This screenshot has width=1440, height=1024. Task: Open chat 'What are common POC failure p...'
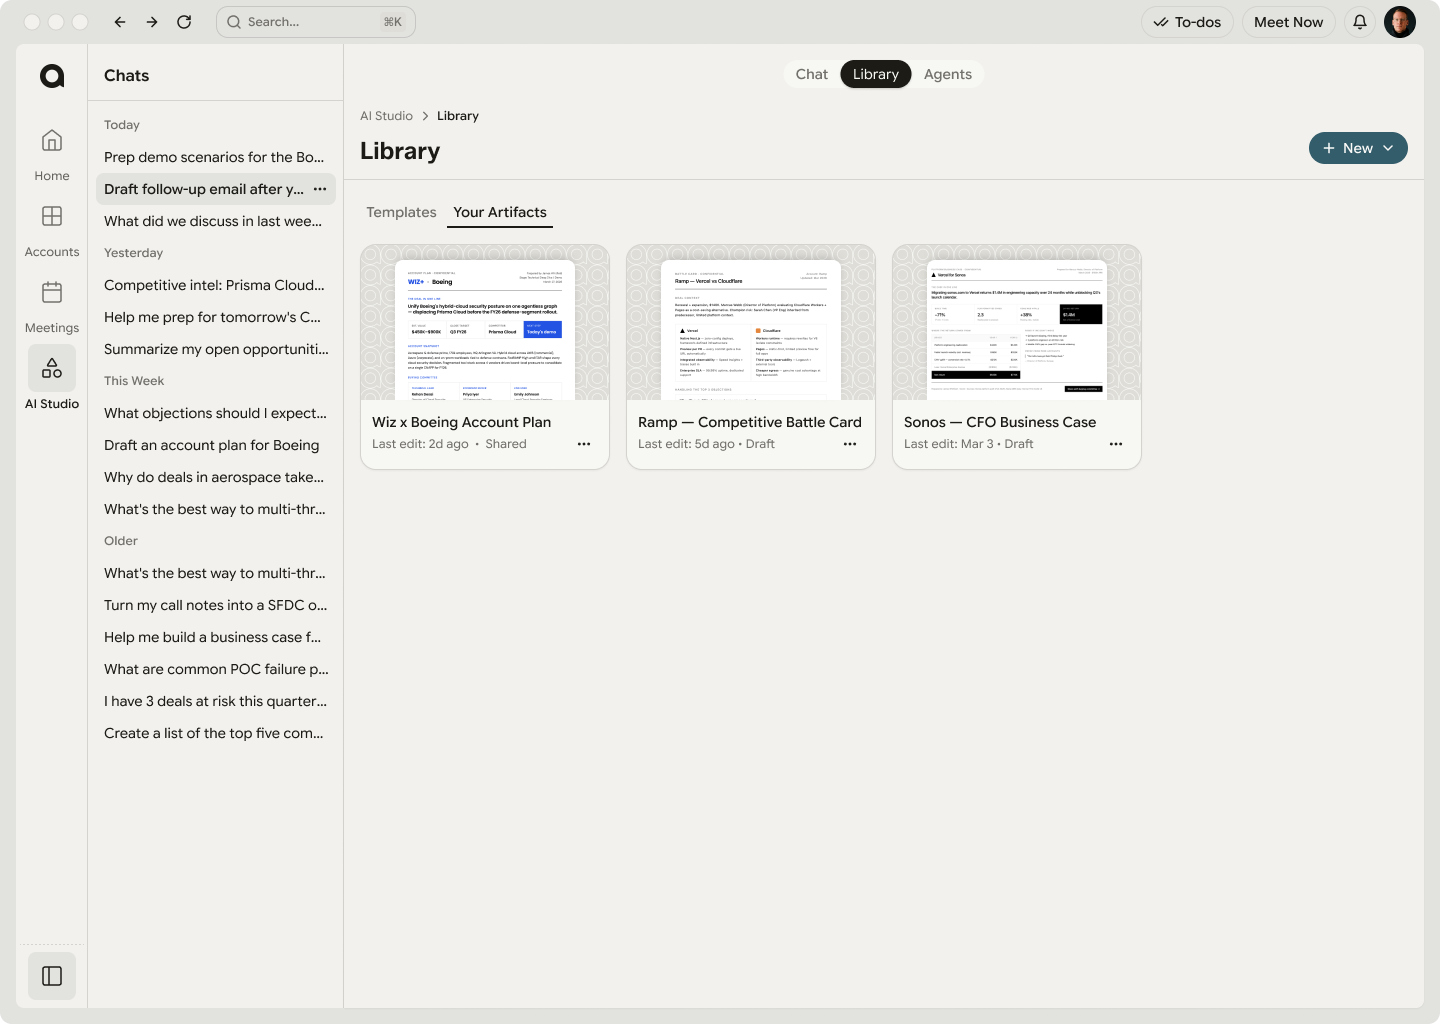coord(216,669)
